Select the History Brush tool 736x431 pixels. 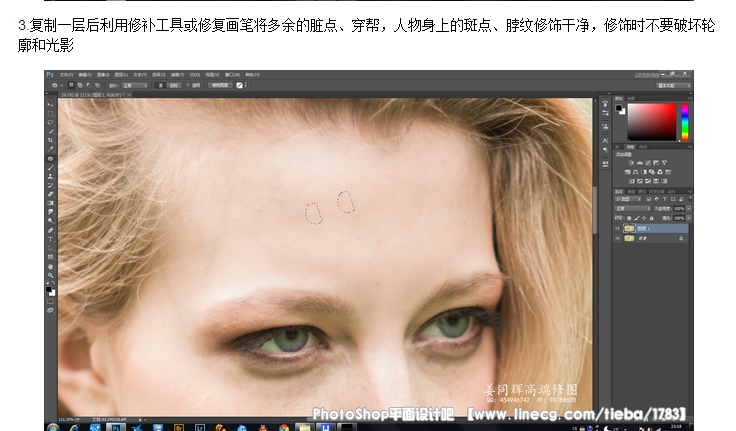click(x=50, y=185)
